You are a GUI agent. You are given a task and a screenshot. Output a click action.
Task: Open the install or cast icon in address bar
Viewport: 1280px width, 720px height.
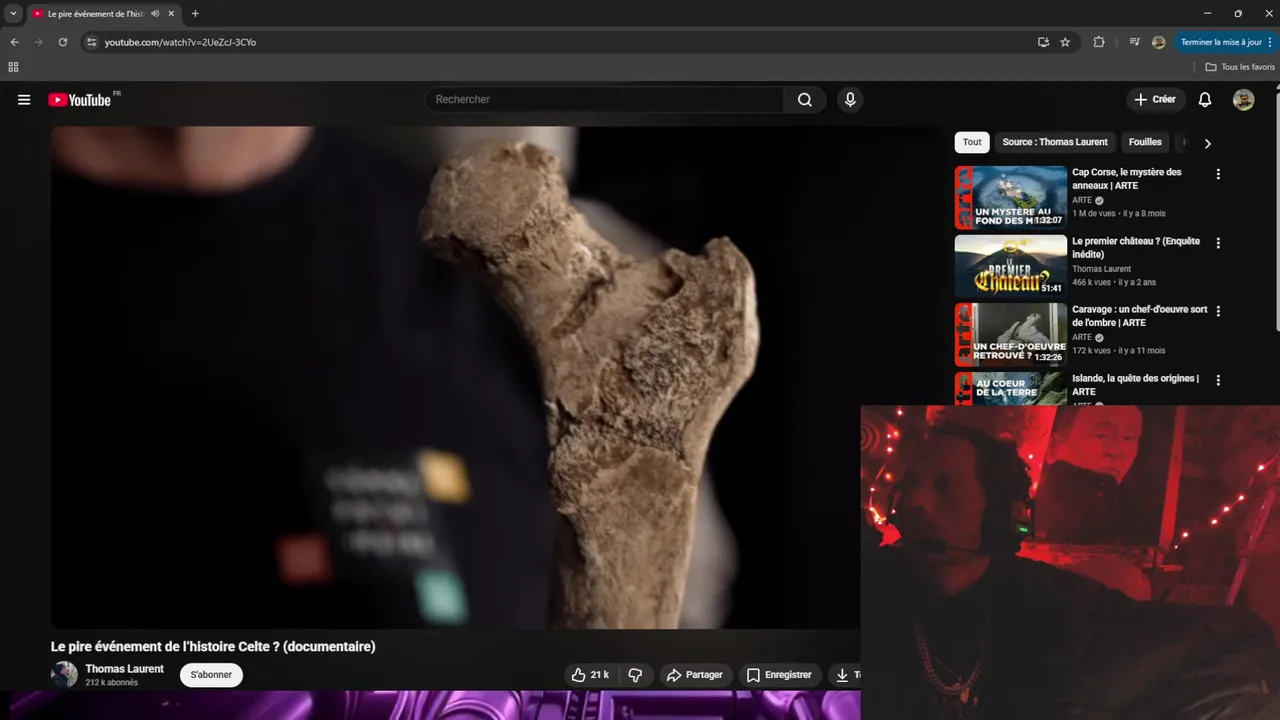pos(1043,42)
